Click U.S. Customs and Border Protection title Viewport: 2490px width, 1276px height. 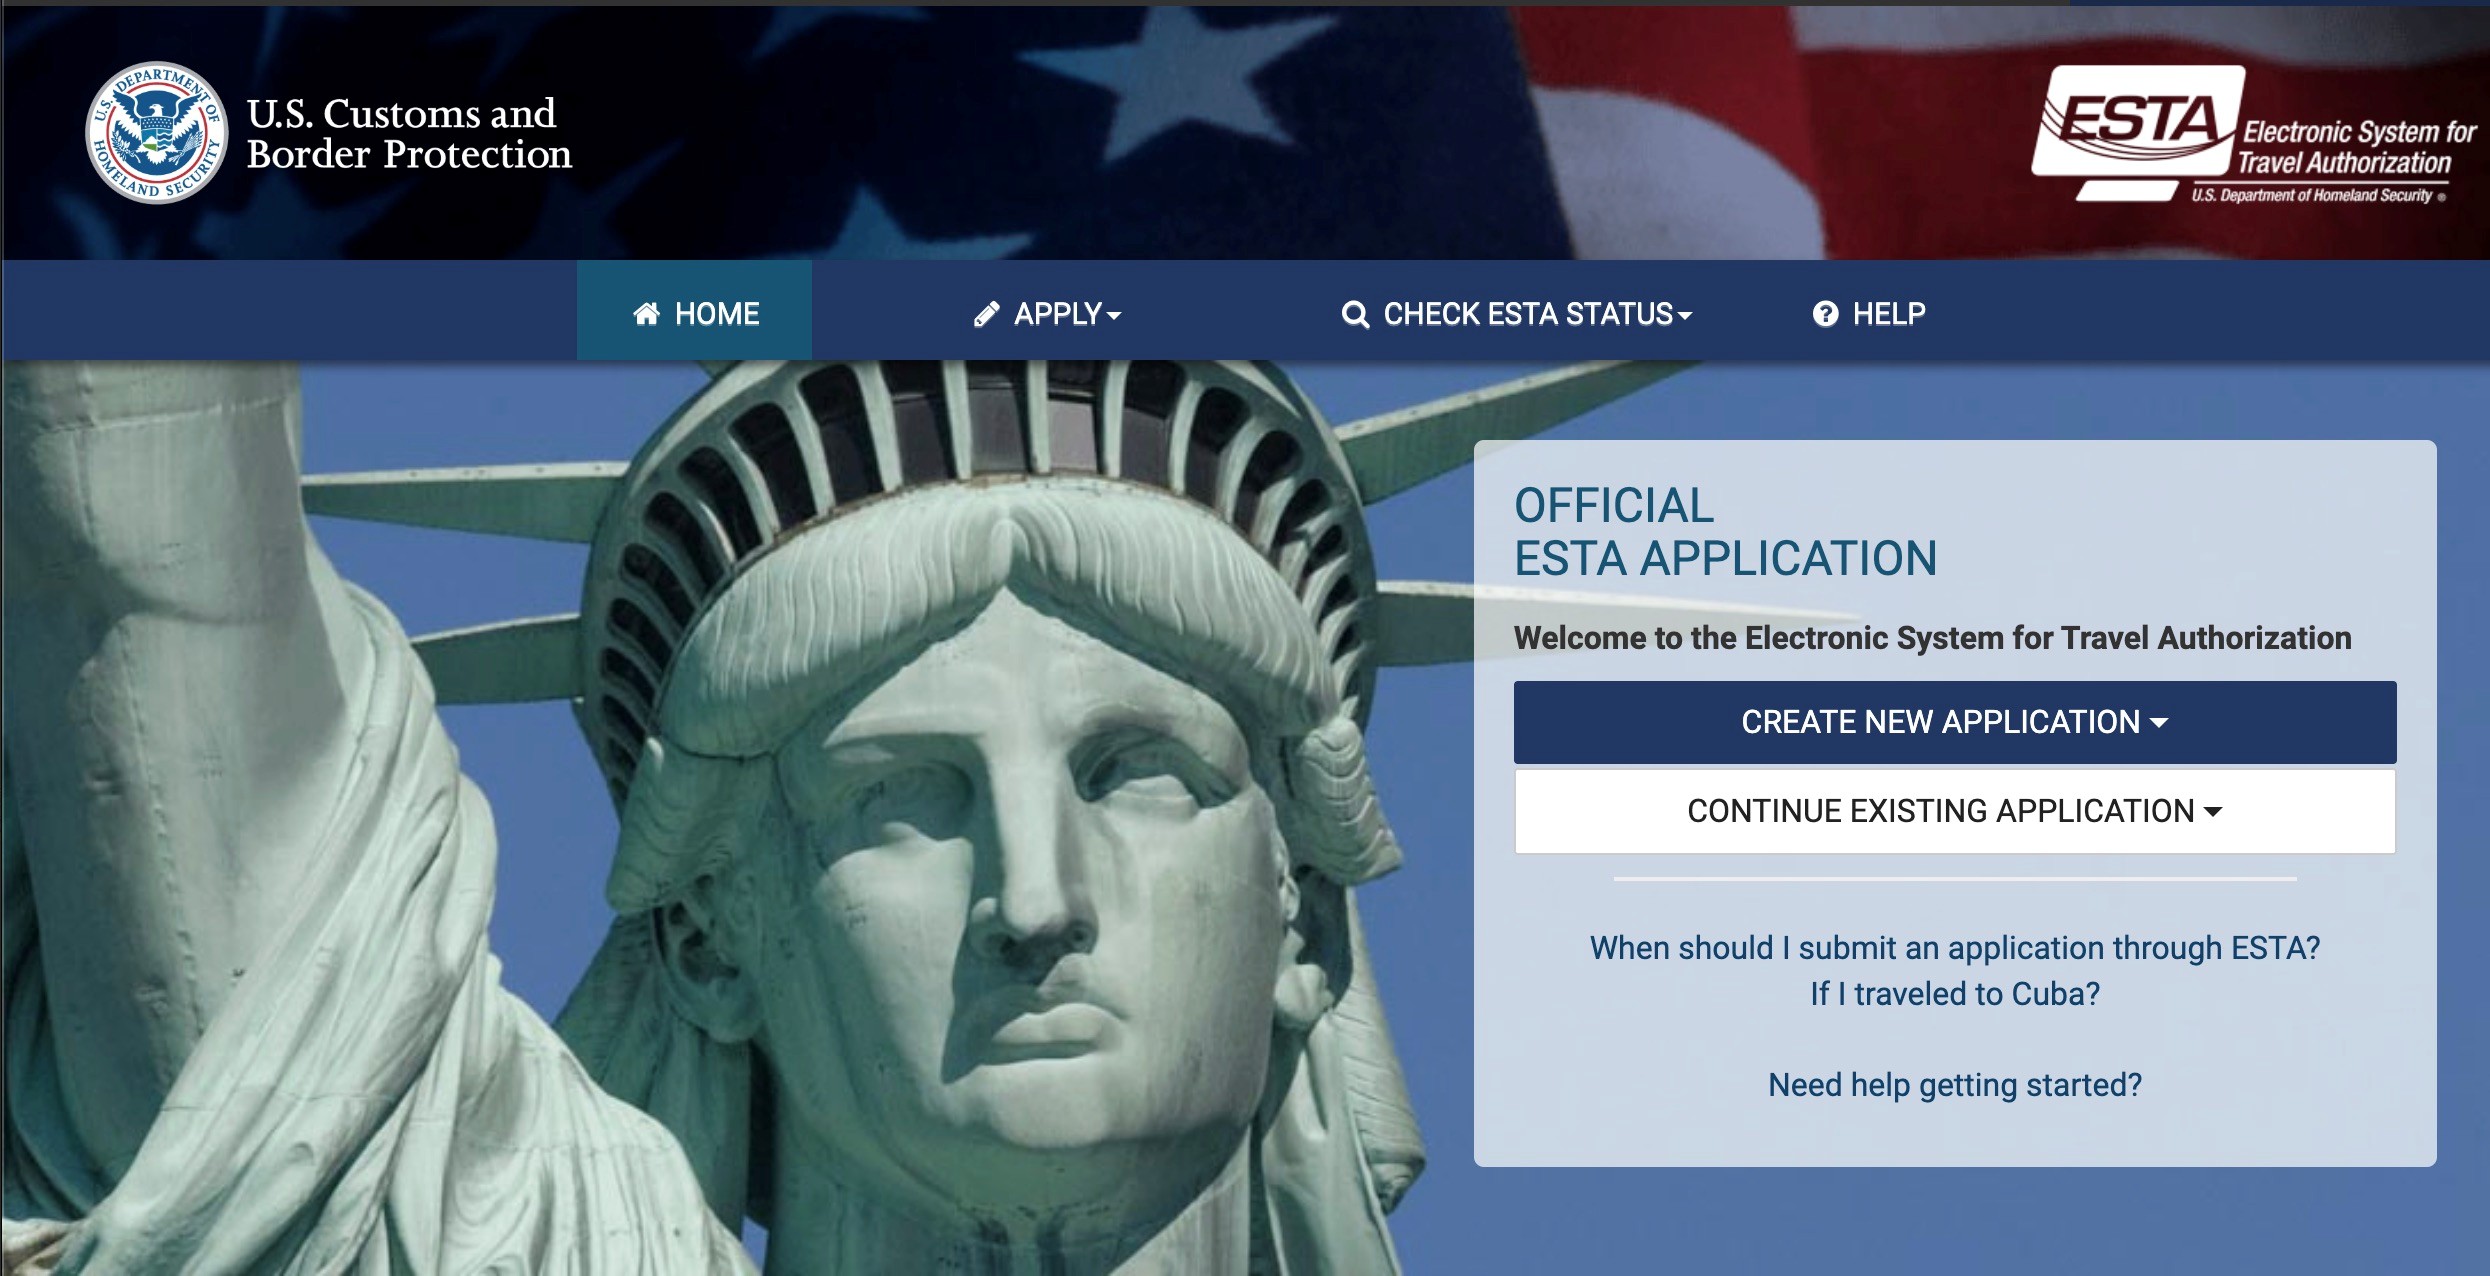pos(409,134)
